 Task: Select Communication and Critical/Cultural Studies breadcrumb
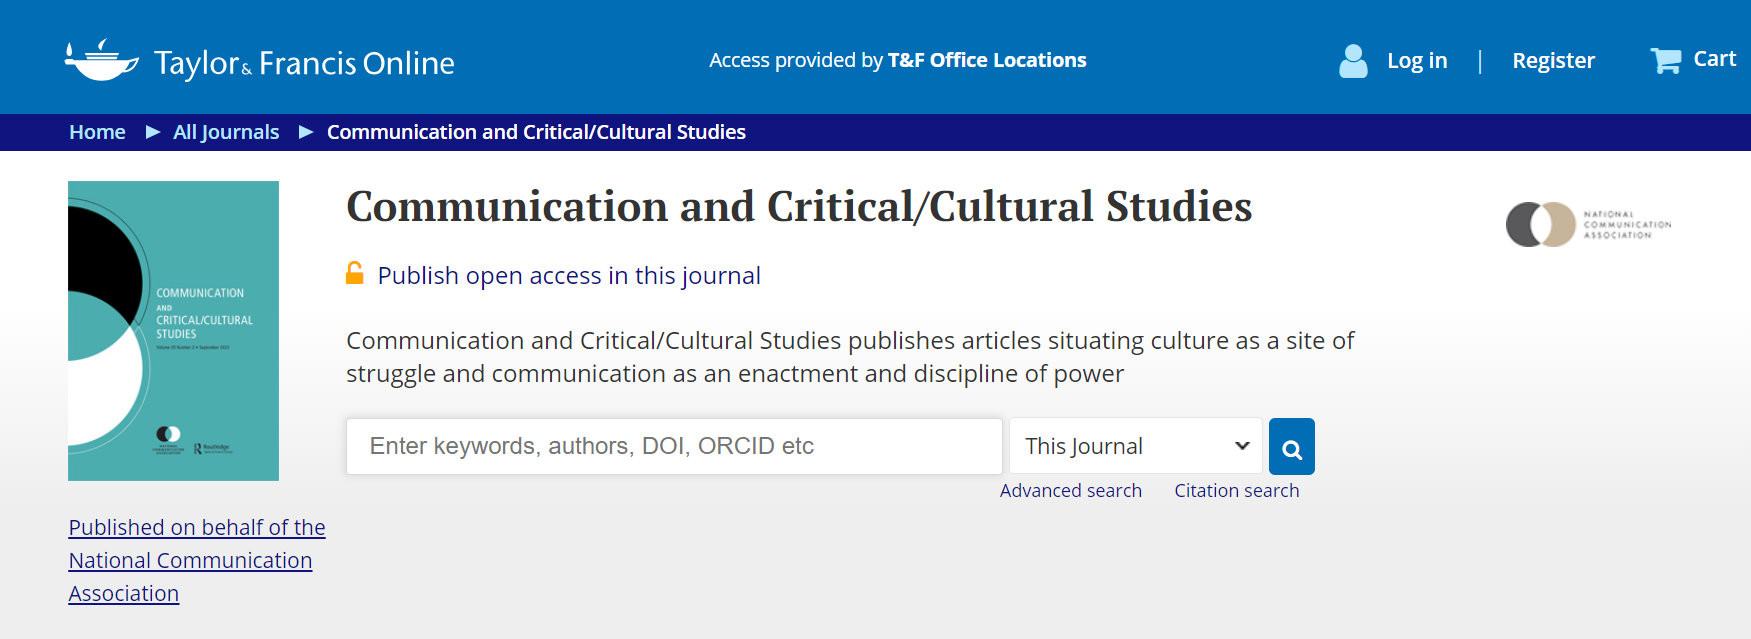pyautogui.click(x=536, y=132)
